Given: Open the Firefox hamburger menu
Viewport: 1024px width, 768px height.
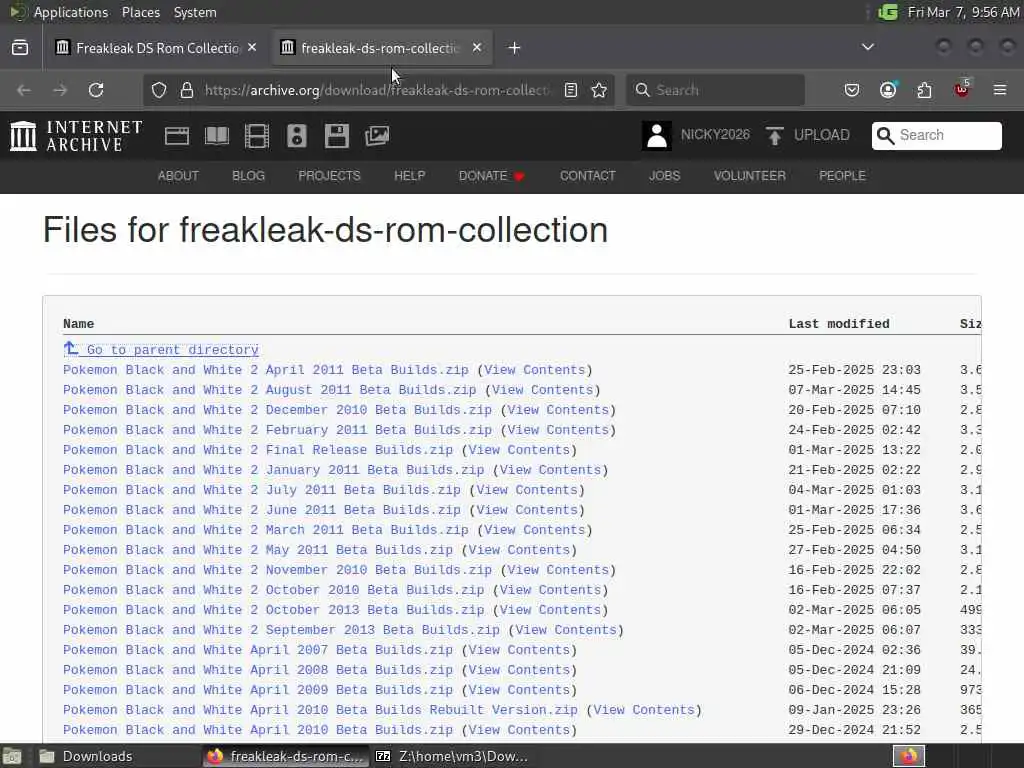Looking at the screenshot, I should point(1000,89).
